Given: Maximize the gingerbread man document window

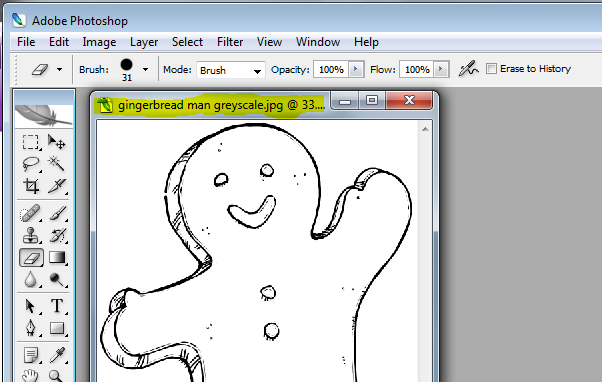Looking at the screenshot, I should (372, 101).
